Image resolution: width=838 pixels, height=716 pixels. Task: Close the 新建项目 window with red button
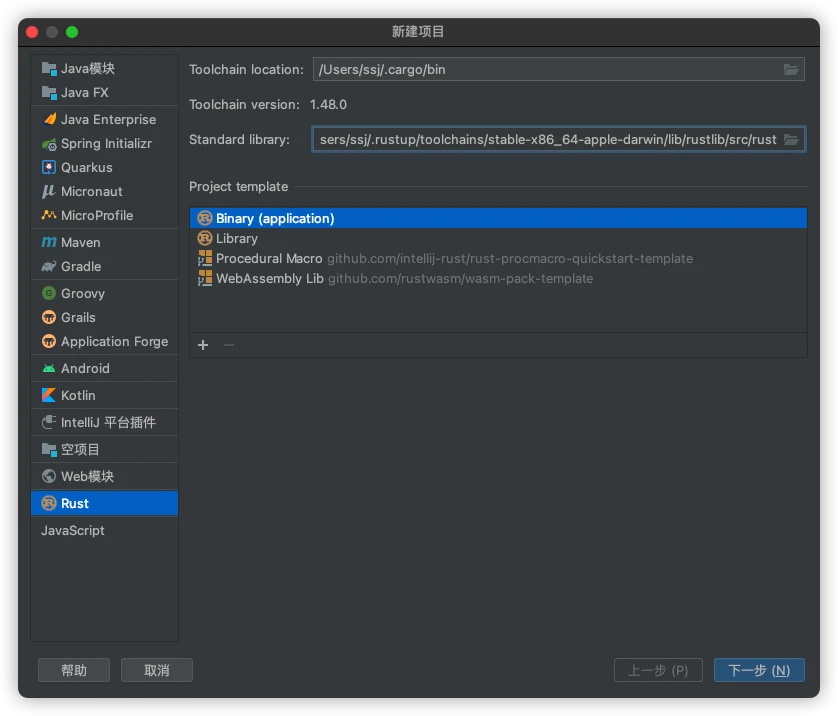coord(32,32)
